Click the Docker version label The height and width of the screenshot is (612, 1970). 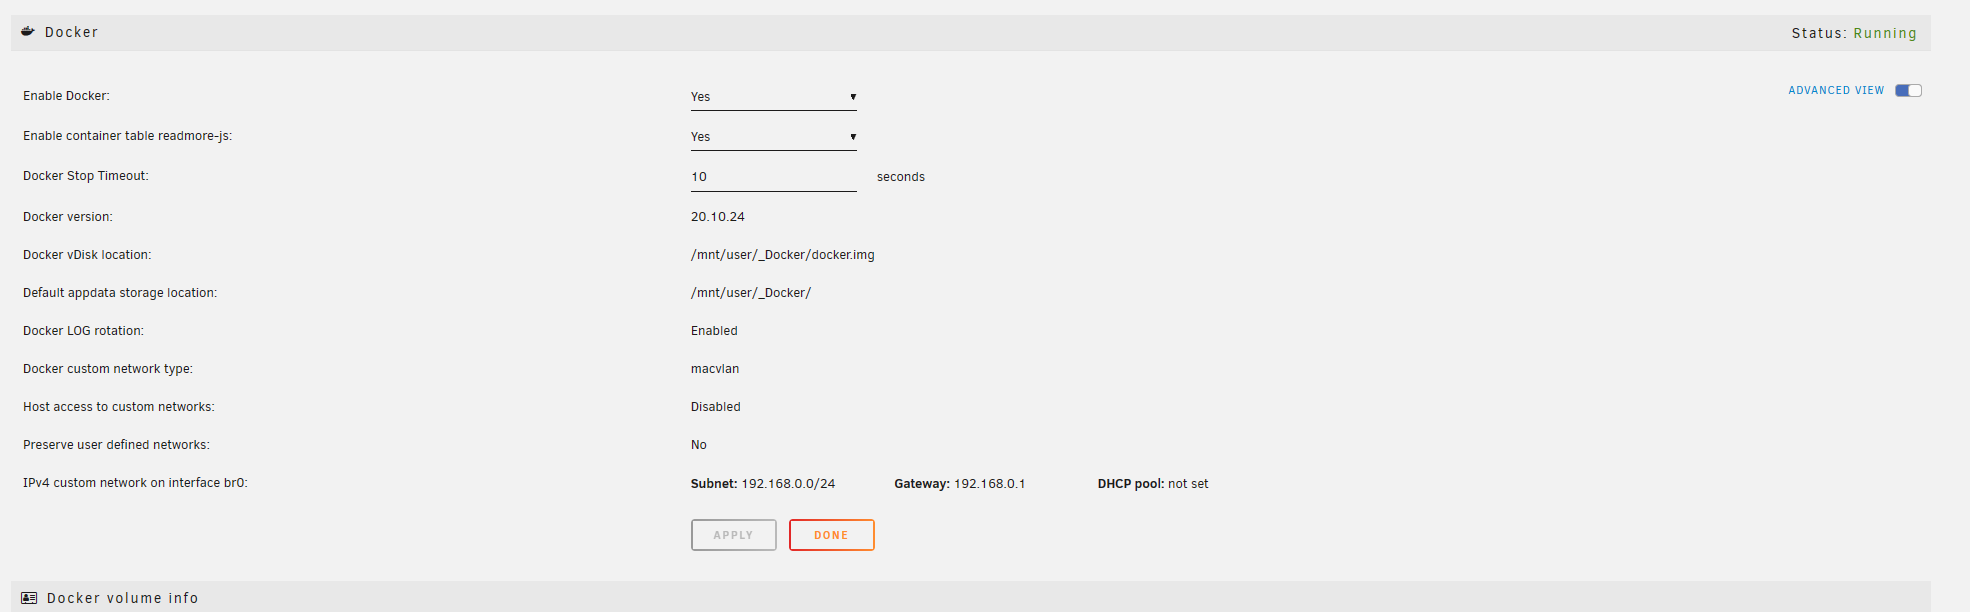point(68,217)
